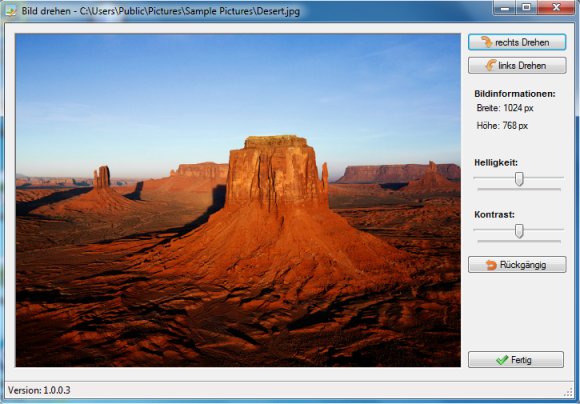Screen dimensions: 580x404
Task: Click the orange rotate-right arrow icon
Action: (486, 42)
